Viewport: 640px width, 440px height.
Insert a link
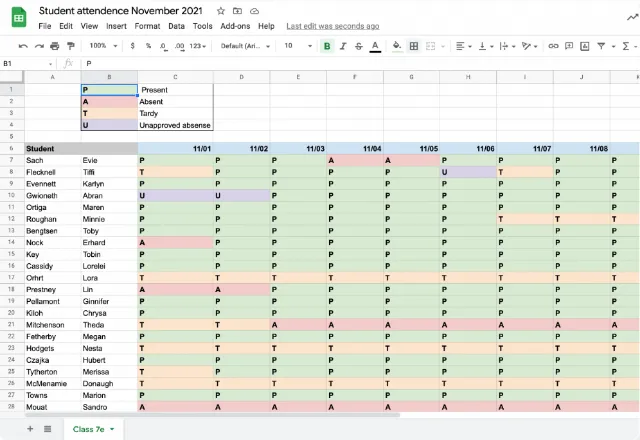coord(553,46)
